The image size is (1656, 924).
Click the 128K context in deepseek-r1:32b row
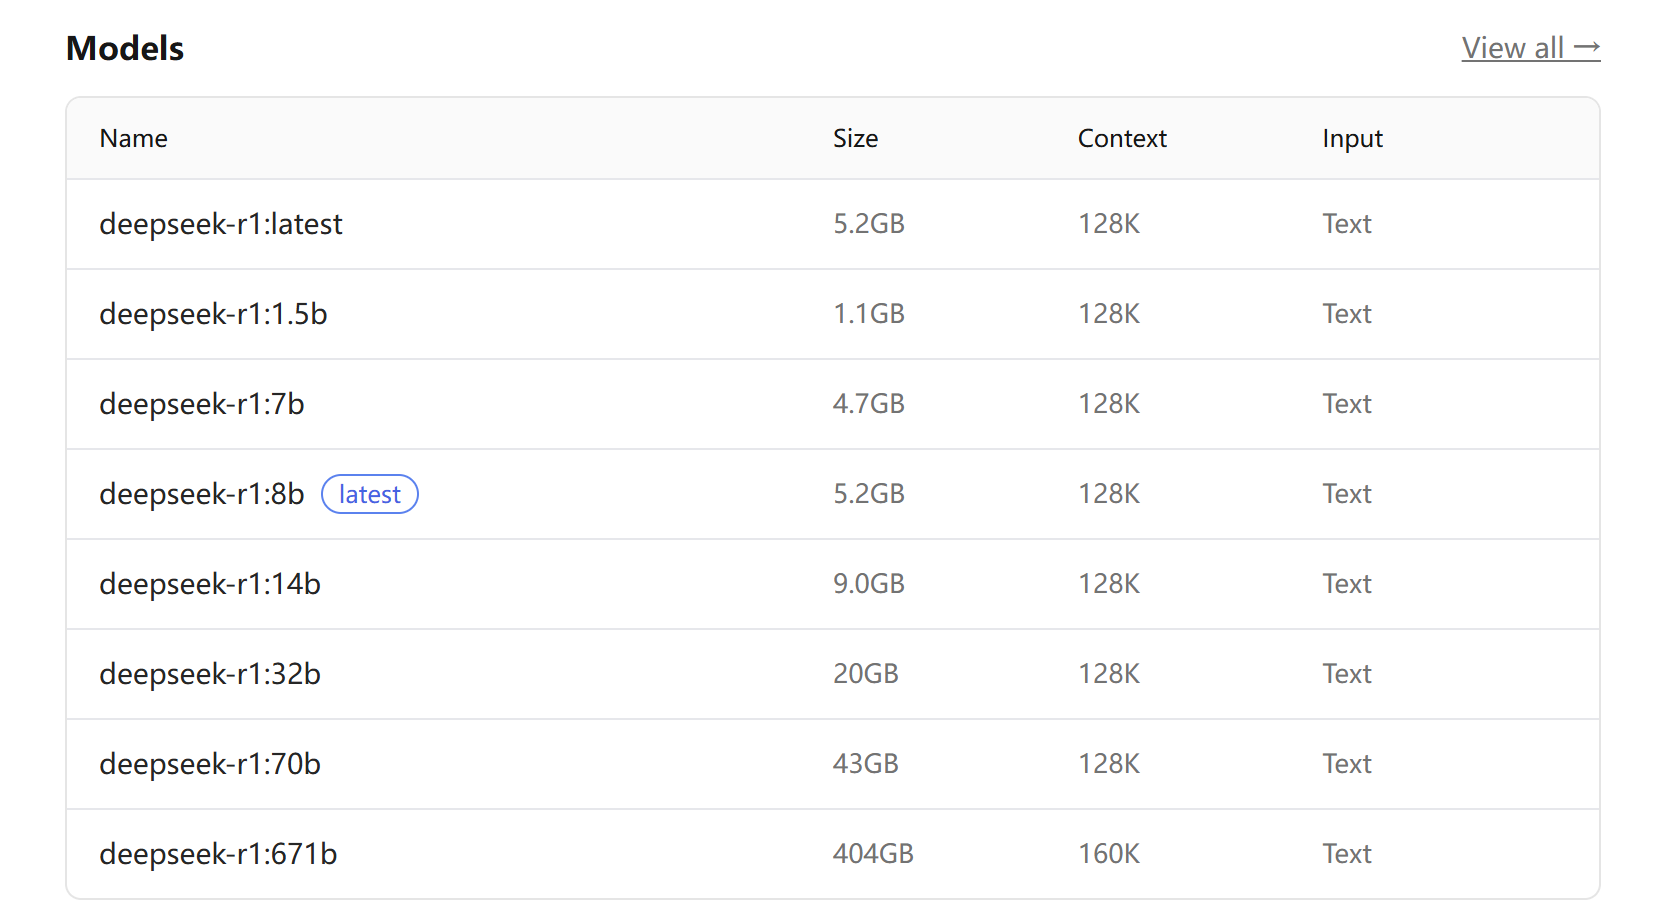[x=1109, y=674]
